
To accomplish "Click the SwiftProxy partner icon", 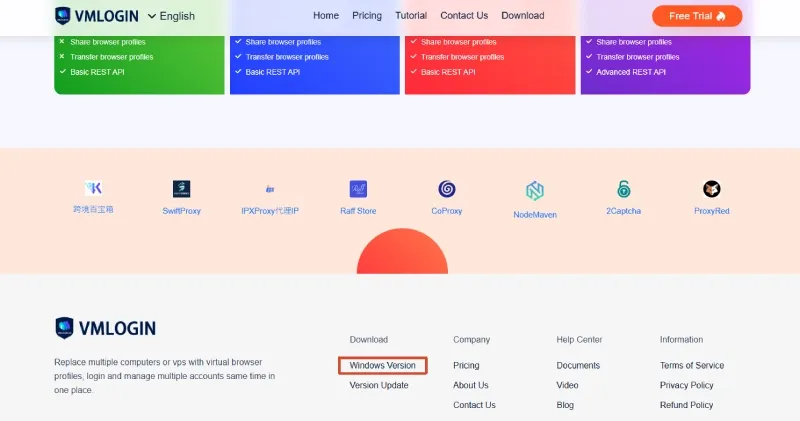I will (x=182, y=189).
